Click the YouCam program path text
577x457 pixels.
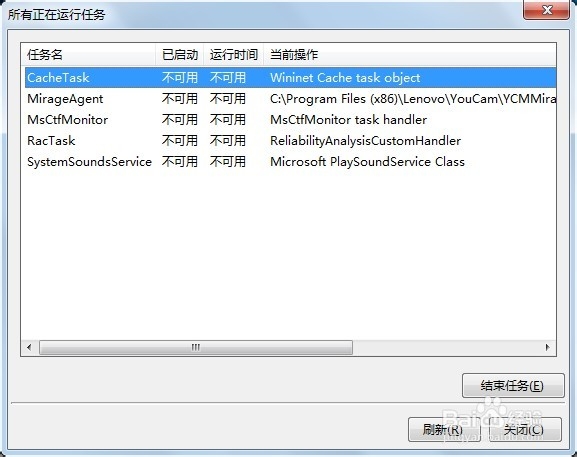(x=413, y=99)
